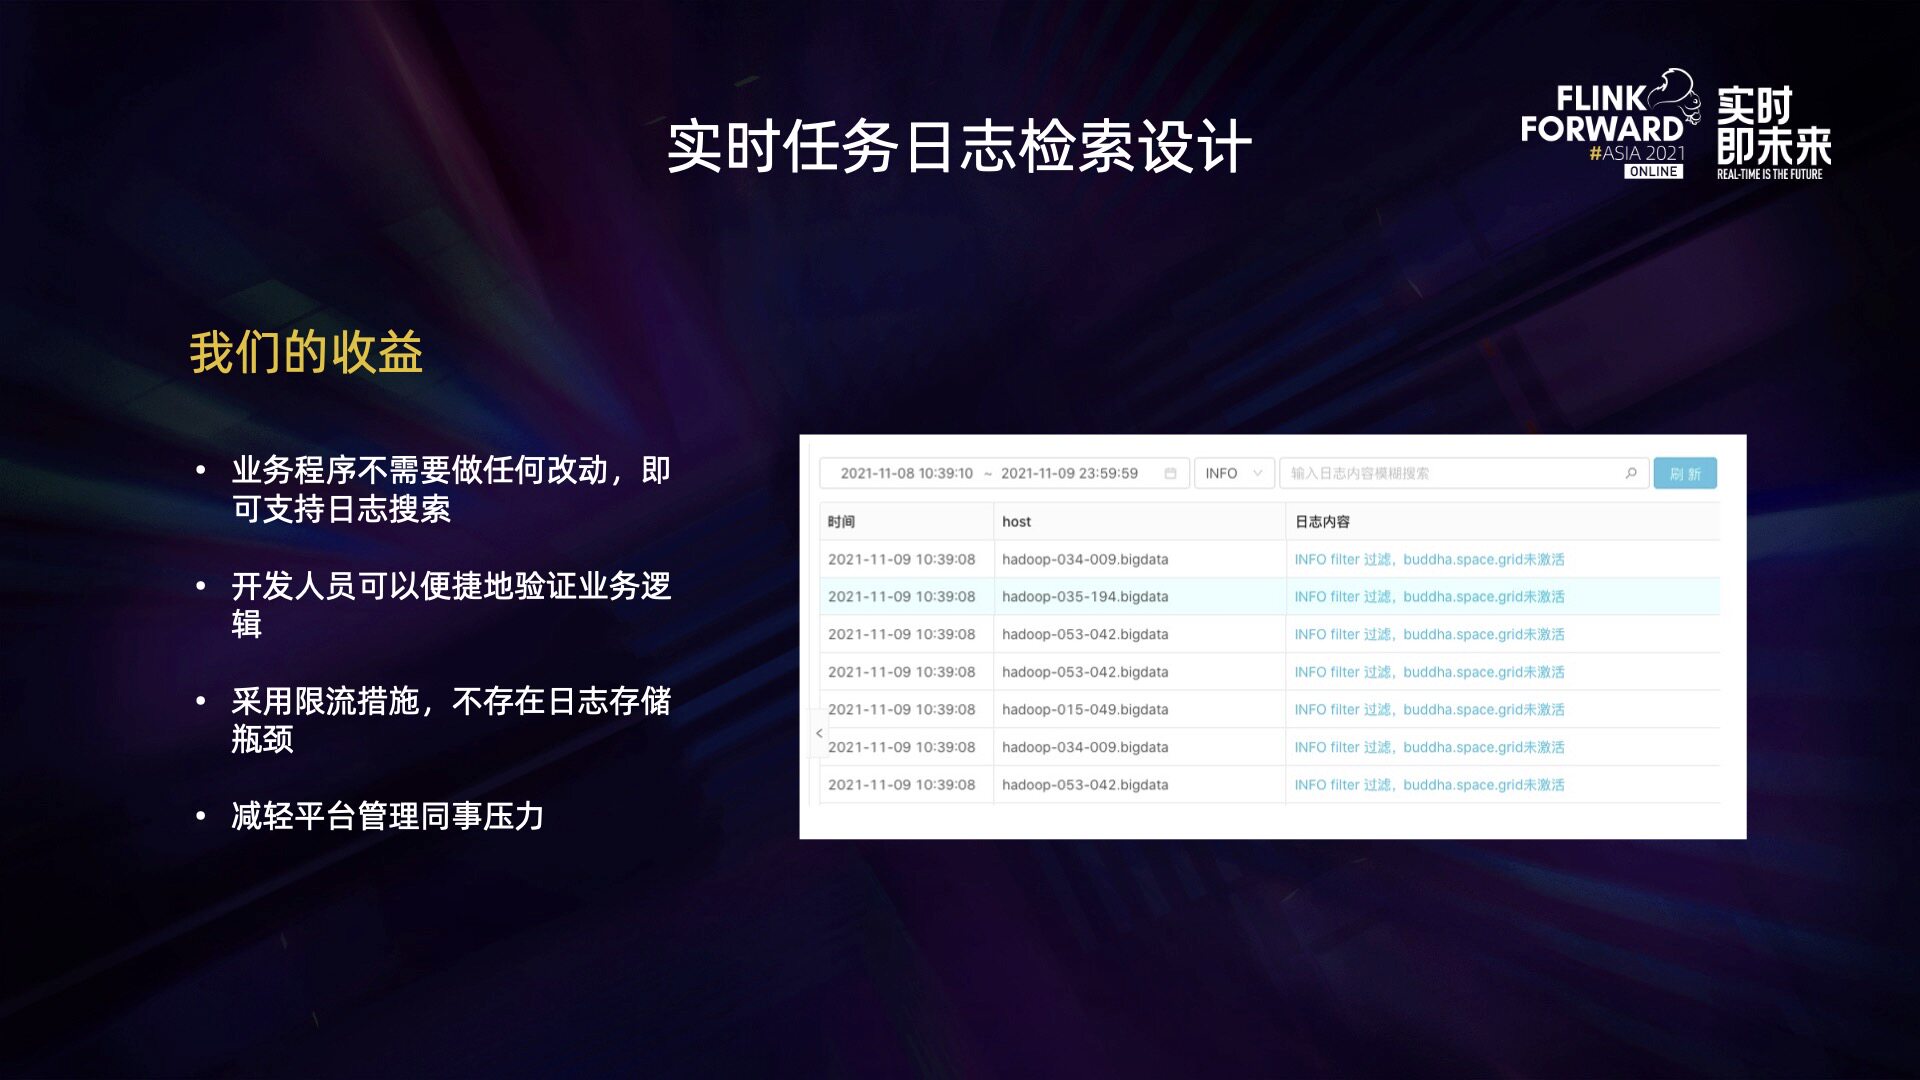Click the yellow 我们的收益 heading
Image resolution: width=1920 pixels, height=1080 pixels.
[306, 352]
